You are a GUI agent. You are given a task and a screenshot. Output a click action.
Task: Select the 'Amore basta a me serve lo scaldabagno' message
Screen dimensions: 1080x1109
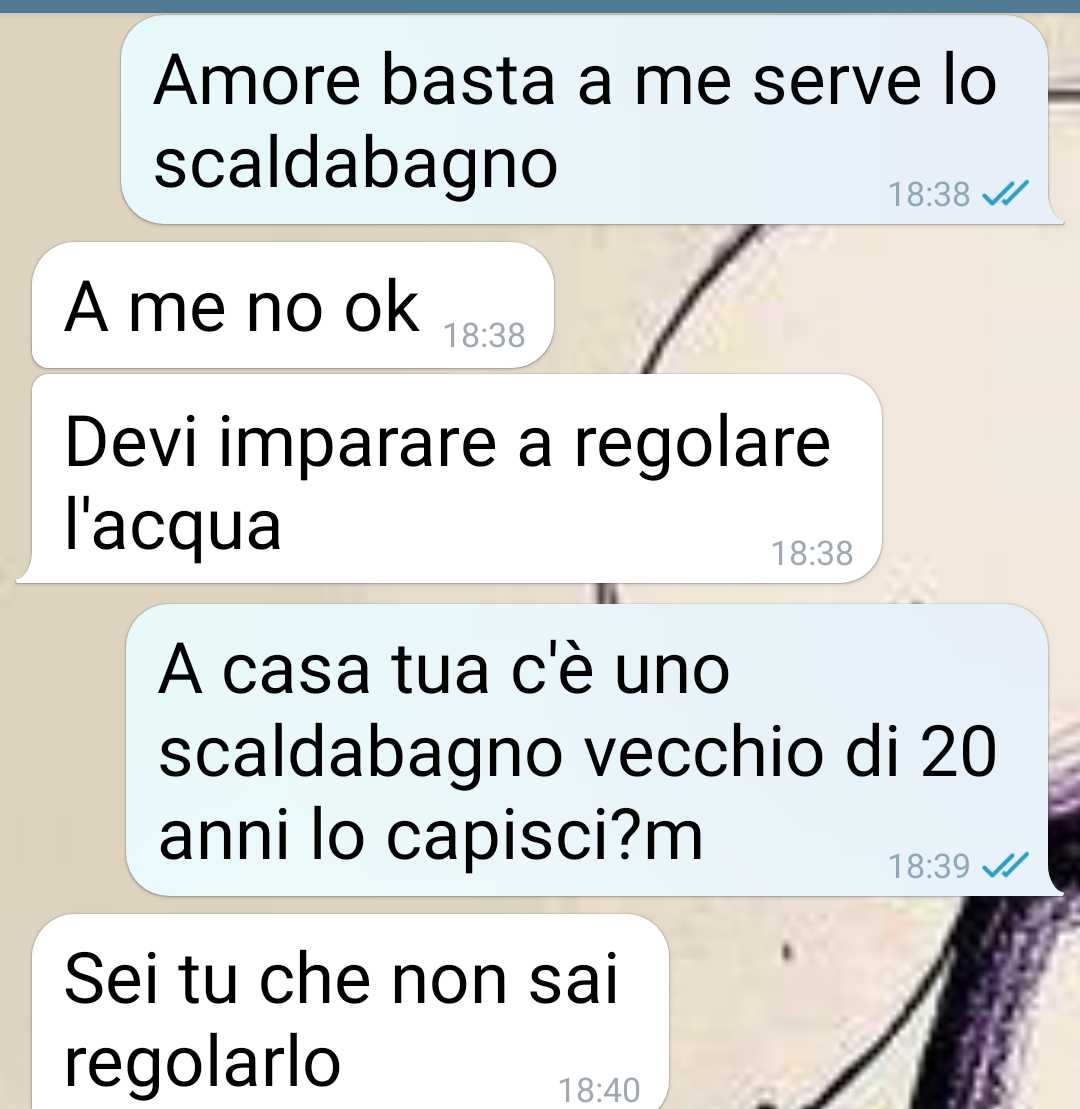point(584,120)
